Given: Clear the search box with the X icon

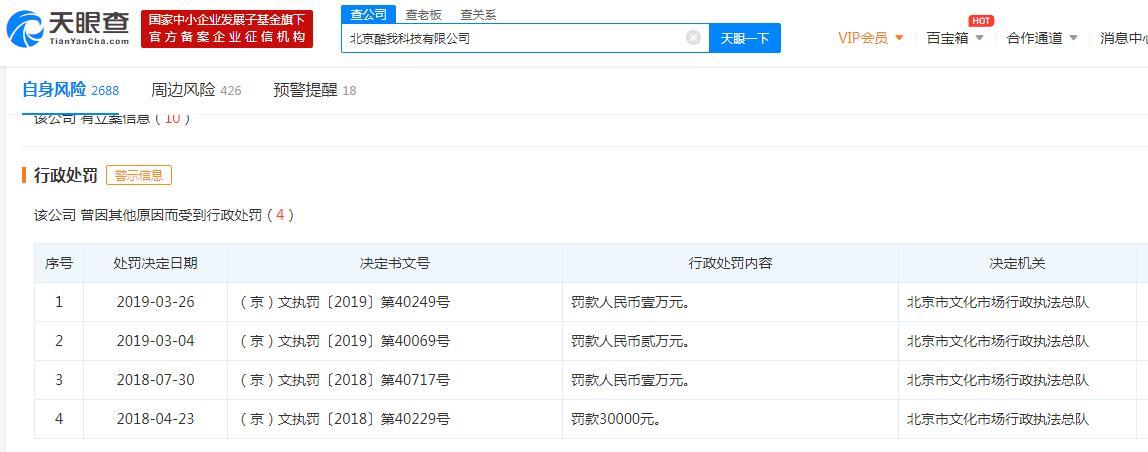Looking at the screenshot, I should pos(693,38).
